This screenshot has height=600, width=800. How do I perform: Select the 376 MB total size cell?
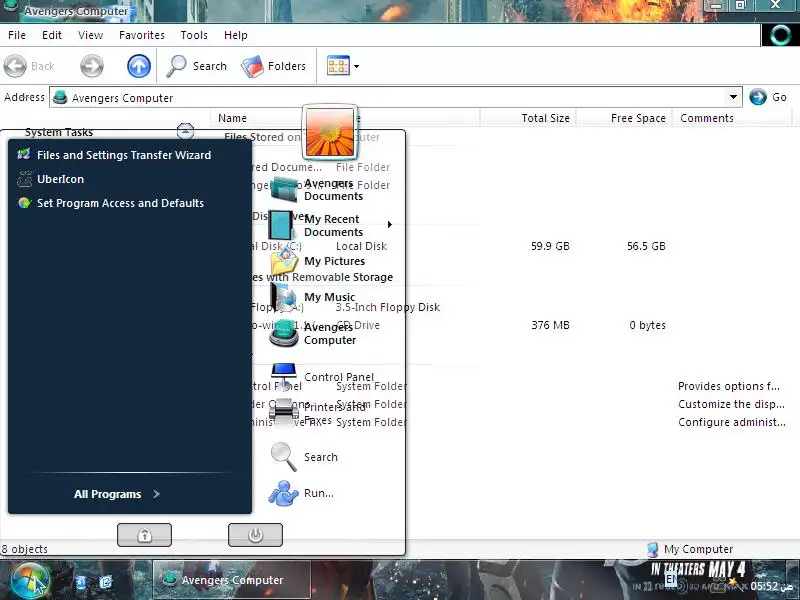coord(550,325)
